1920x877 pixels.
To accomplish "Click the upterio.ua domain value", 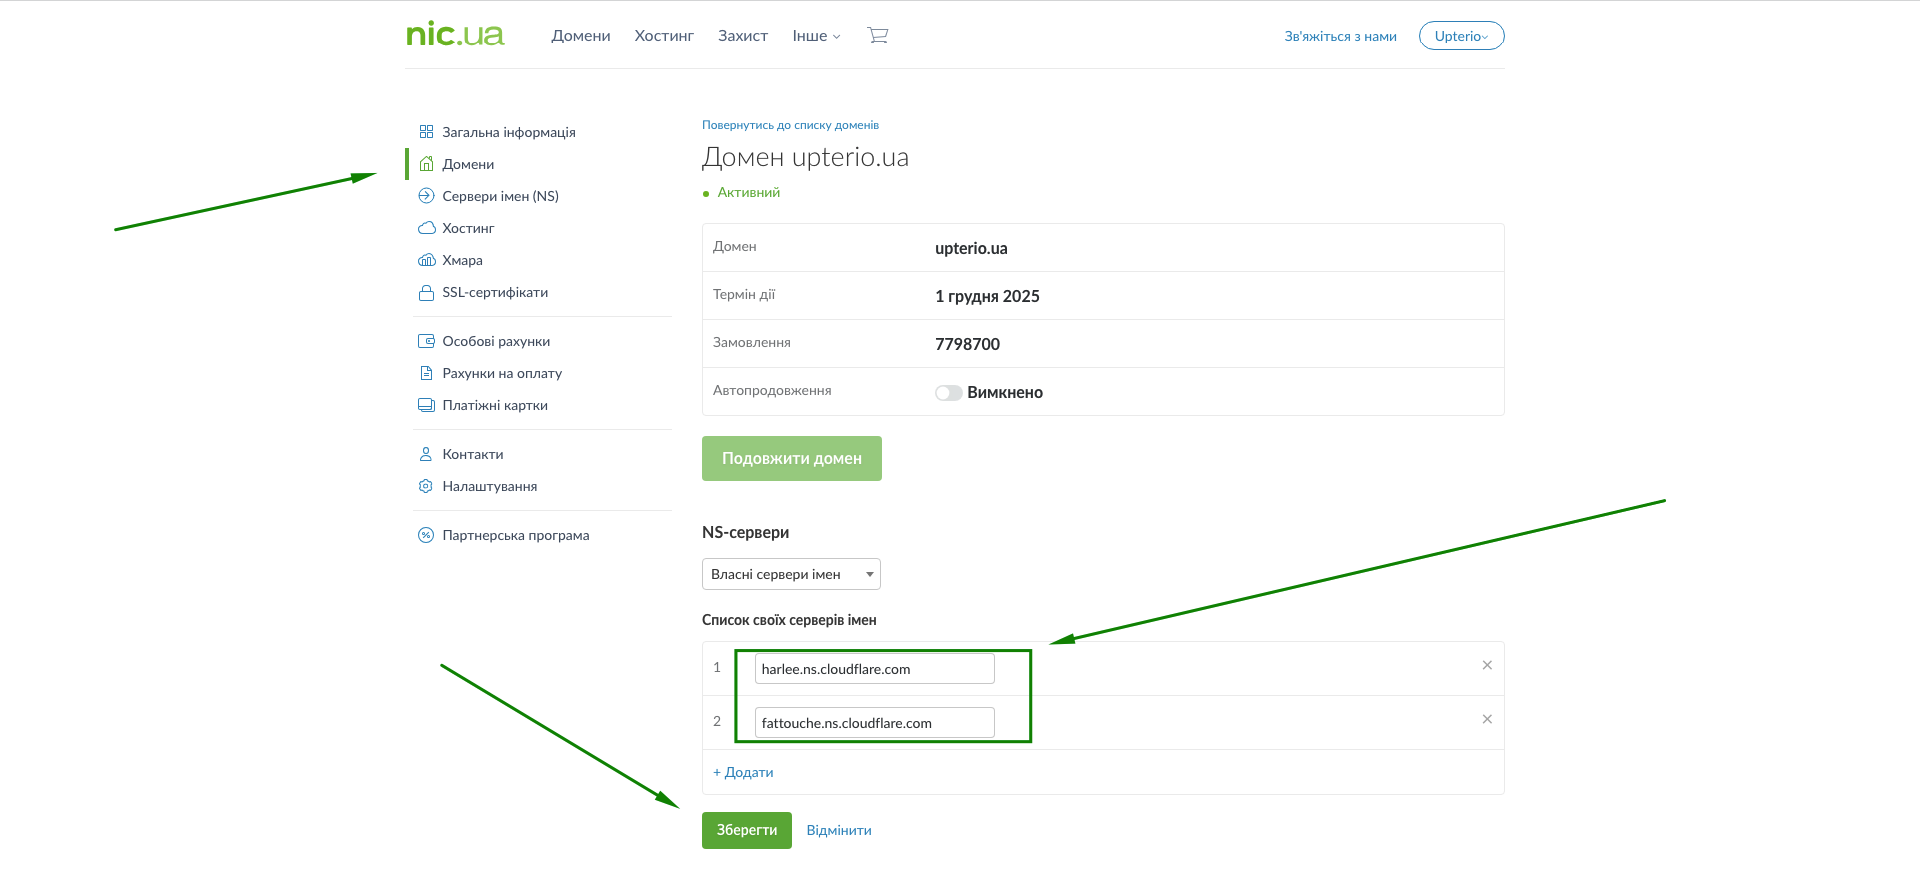I will pyautogui.click(x=971, y=248).
